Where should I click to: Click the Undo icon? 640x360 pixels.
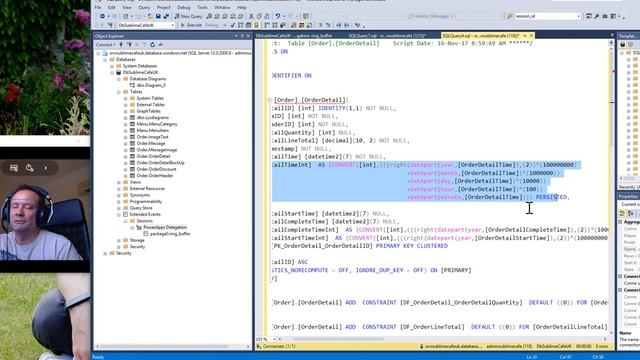pyautogui.click(x=278, y=16)
